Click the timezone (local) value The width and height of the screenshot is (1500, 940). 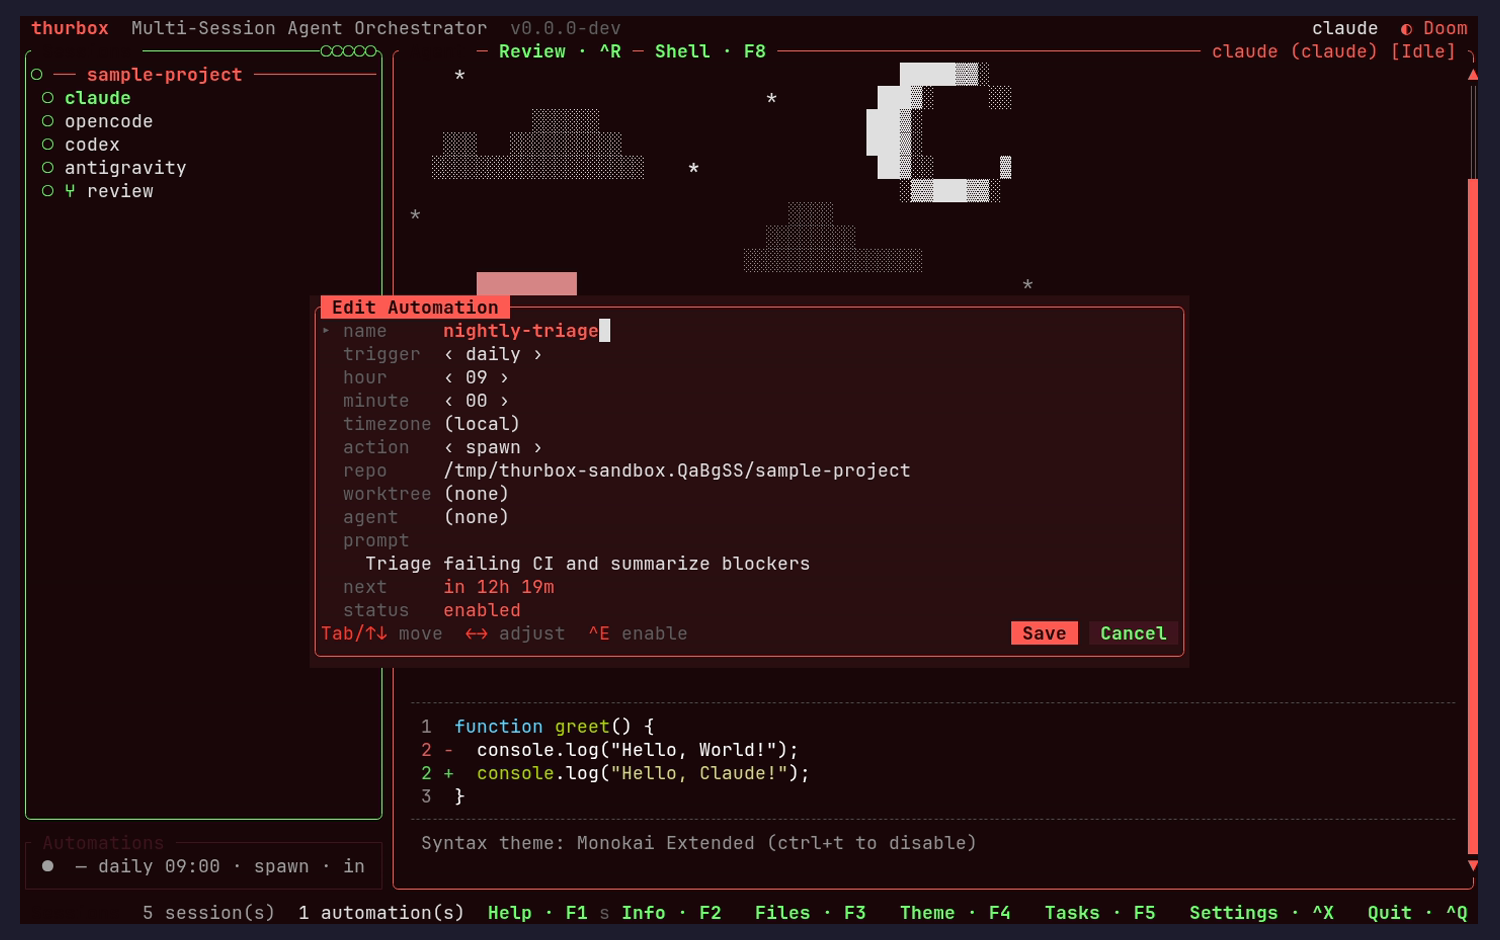(x=482, y=424)
